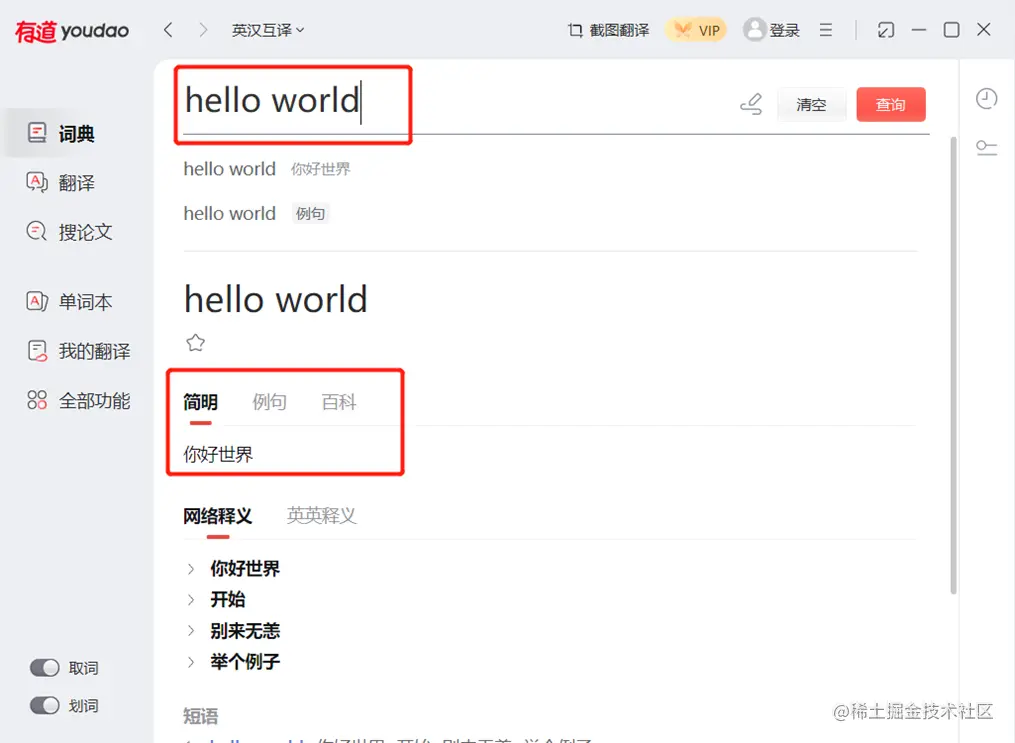Star hello world as favorite
The image size is (1015, 743).
click(x=195, y=342)
